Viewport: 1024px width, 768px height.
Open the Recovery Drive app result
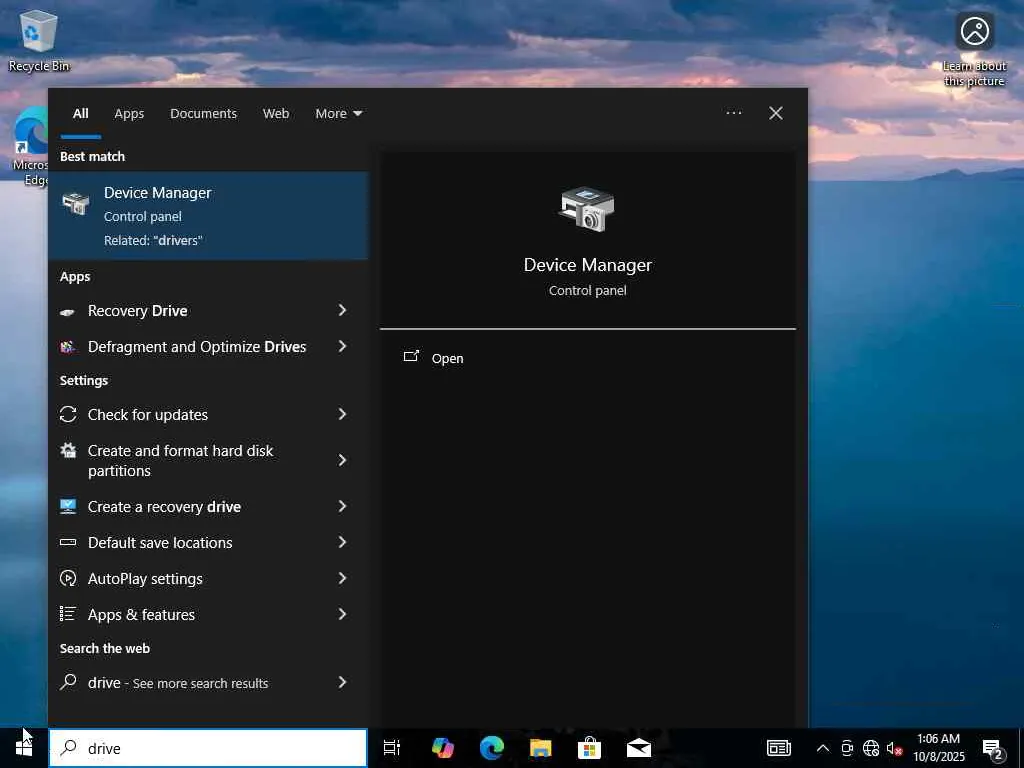208,310
